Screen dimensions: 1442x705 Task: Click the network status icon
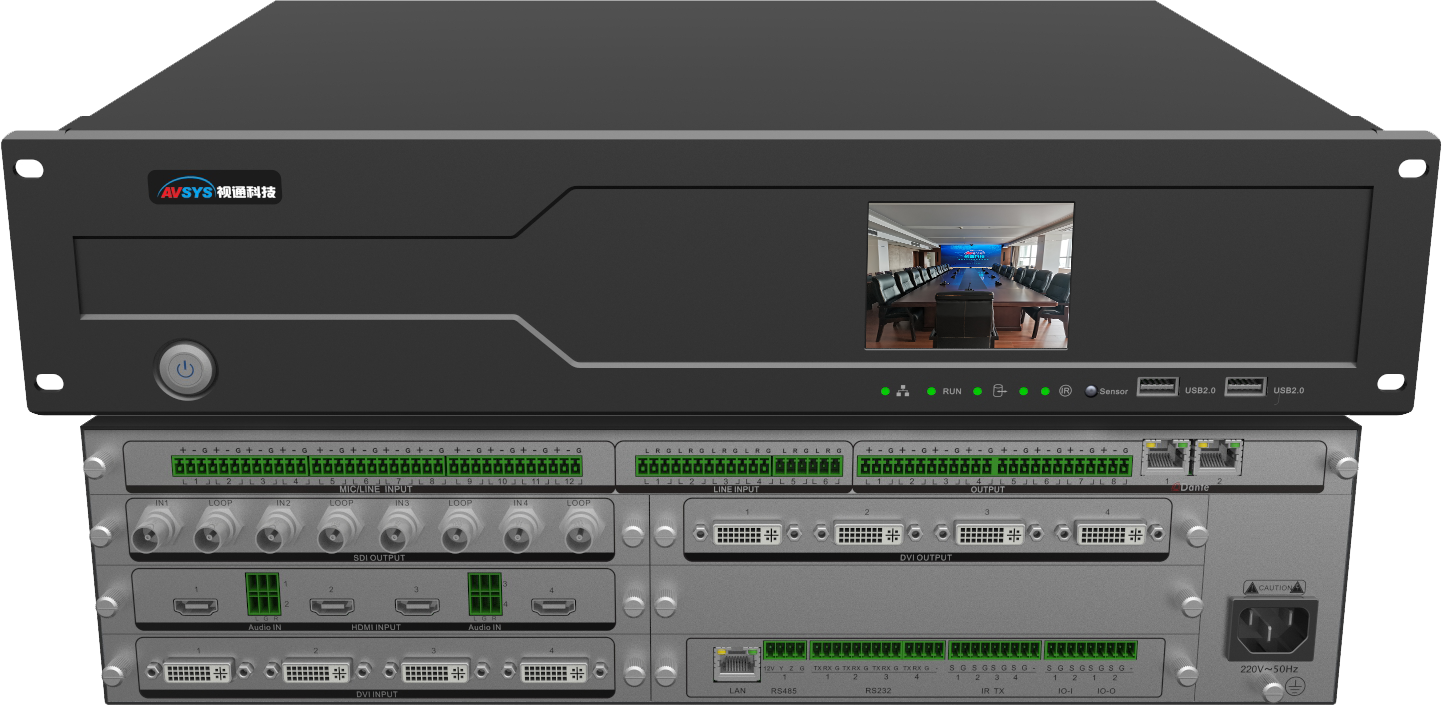coord(903,391)
